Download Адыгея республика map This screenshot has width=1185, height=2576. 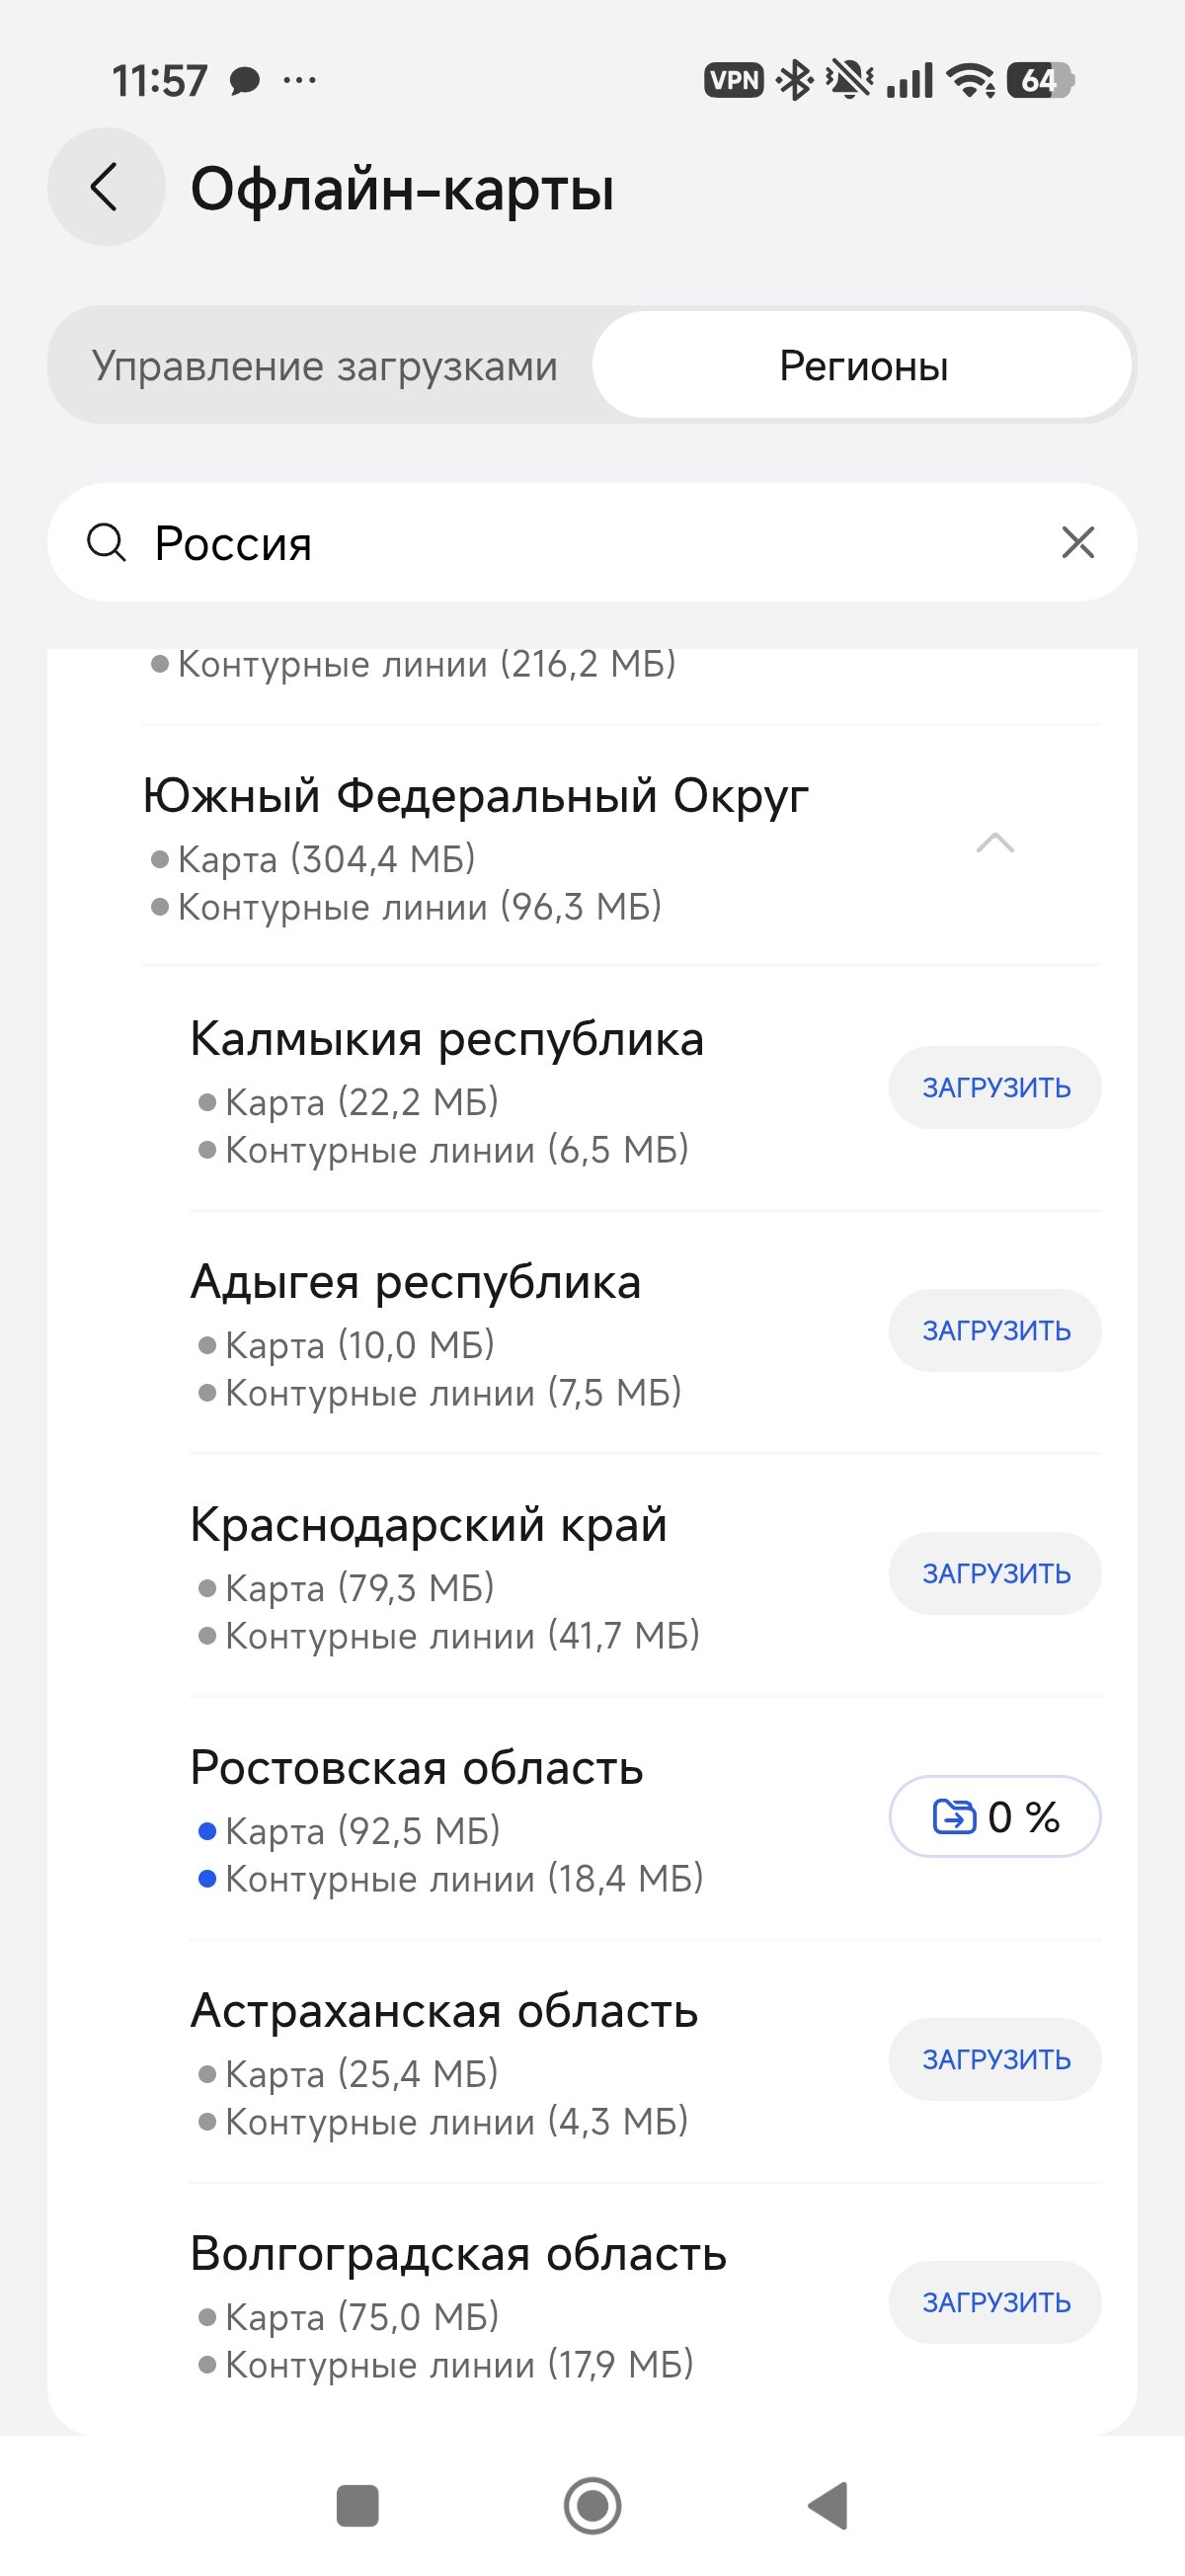click(995, 1331)
